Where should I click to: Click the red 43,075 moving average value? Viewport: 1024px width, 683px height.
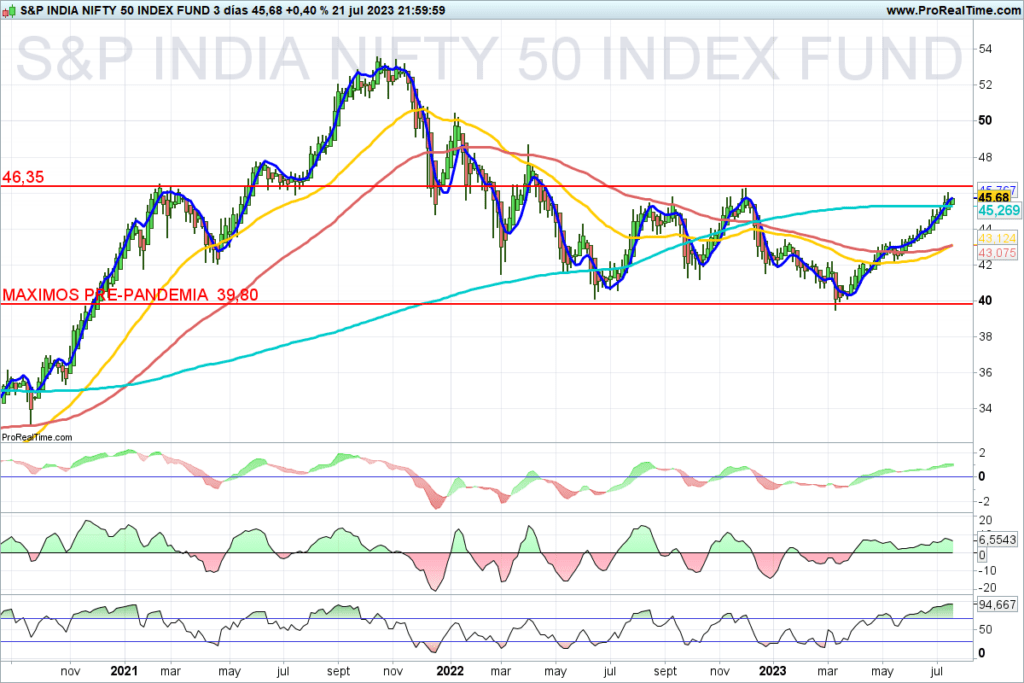click(x=997, y=253)
